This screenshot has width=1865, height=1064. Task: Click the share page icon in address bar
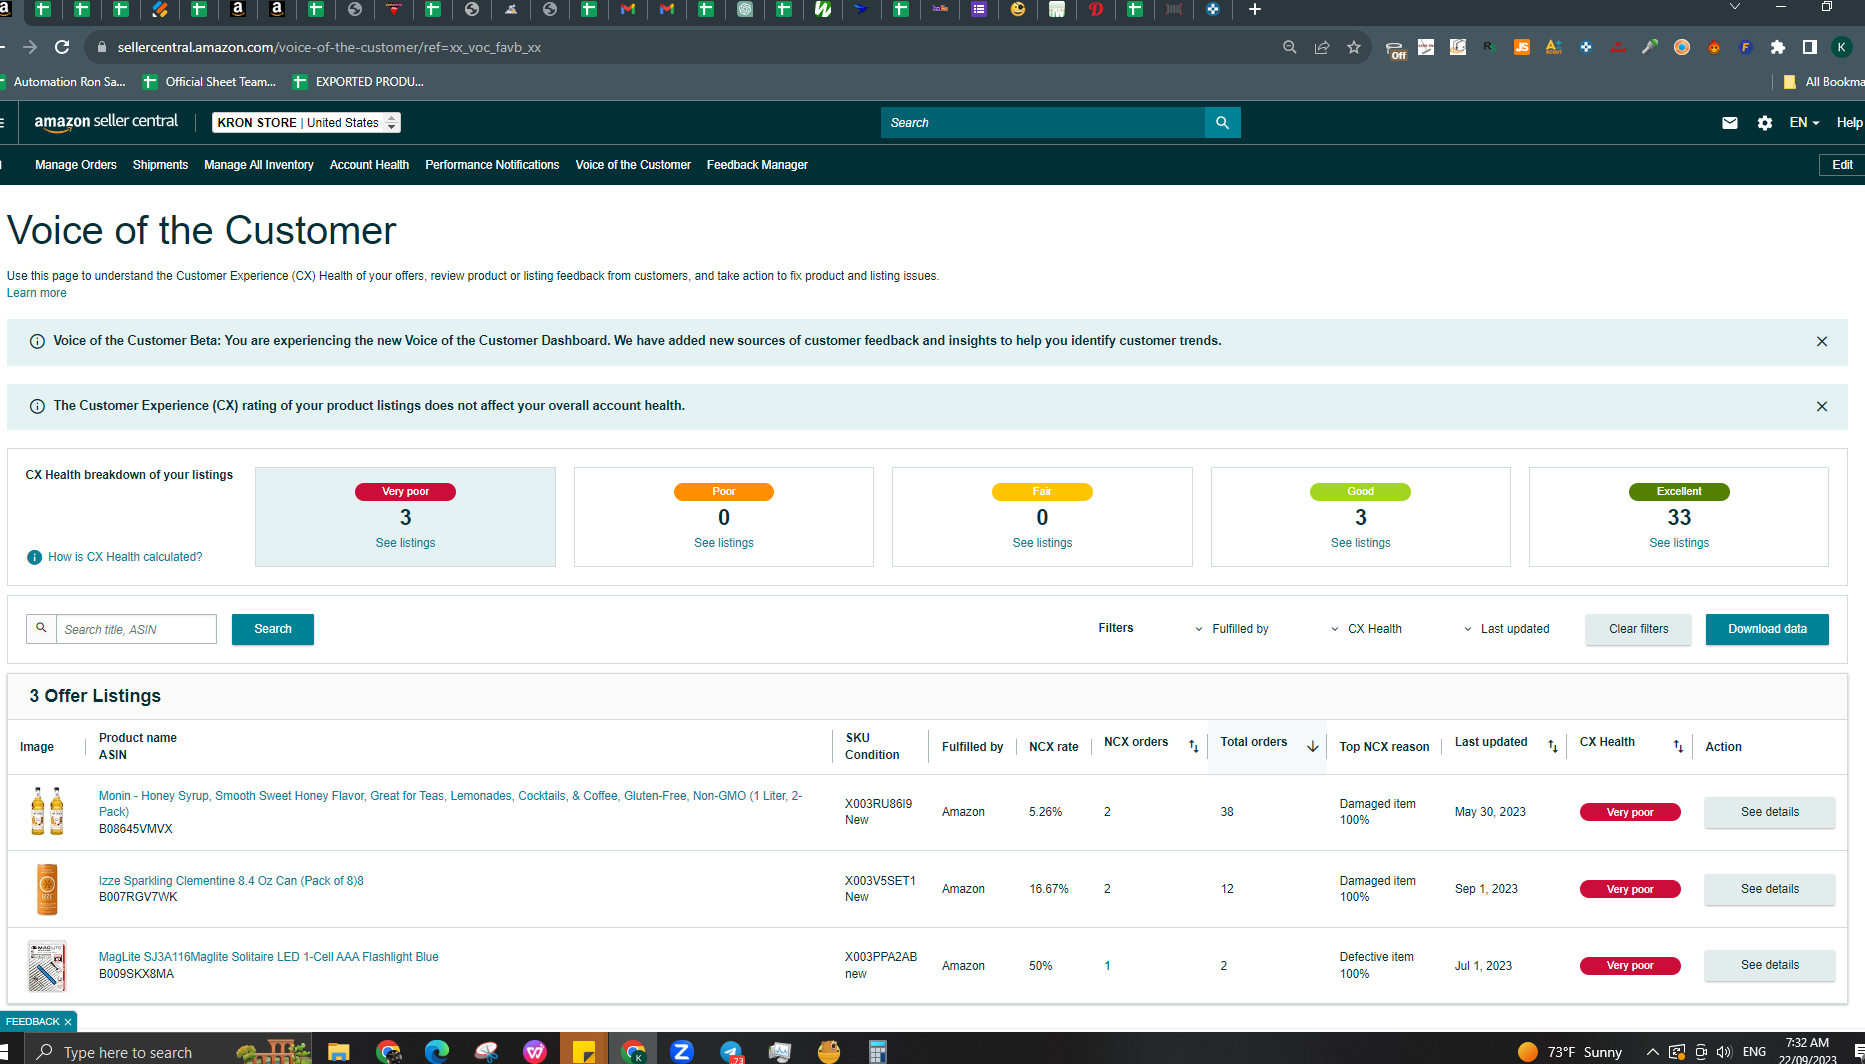[1322, 47]
